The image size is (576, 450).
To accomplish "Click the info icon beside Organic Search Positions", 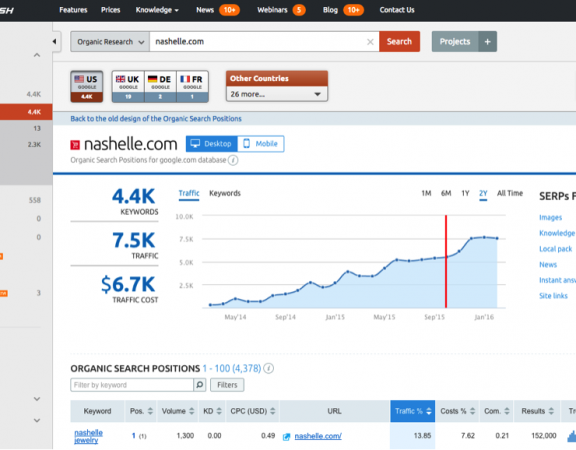I will point(269,368).
